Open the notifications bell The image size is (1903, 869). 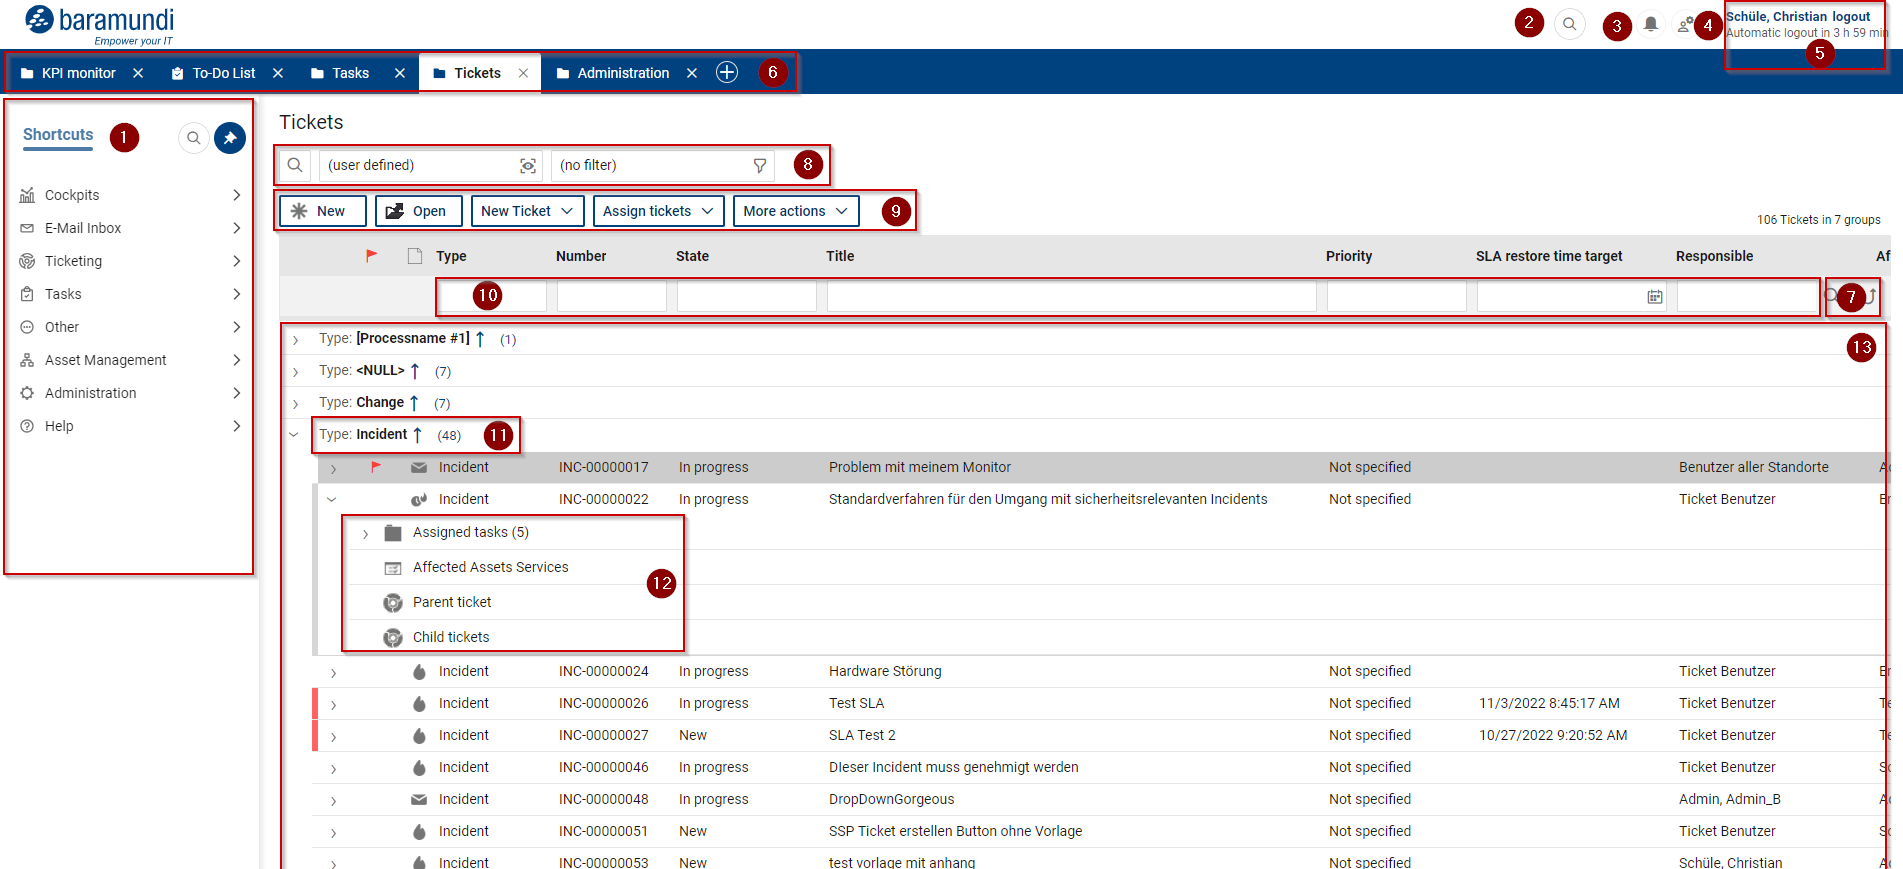click(x=1651, y=24)
